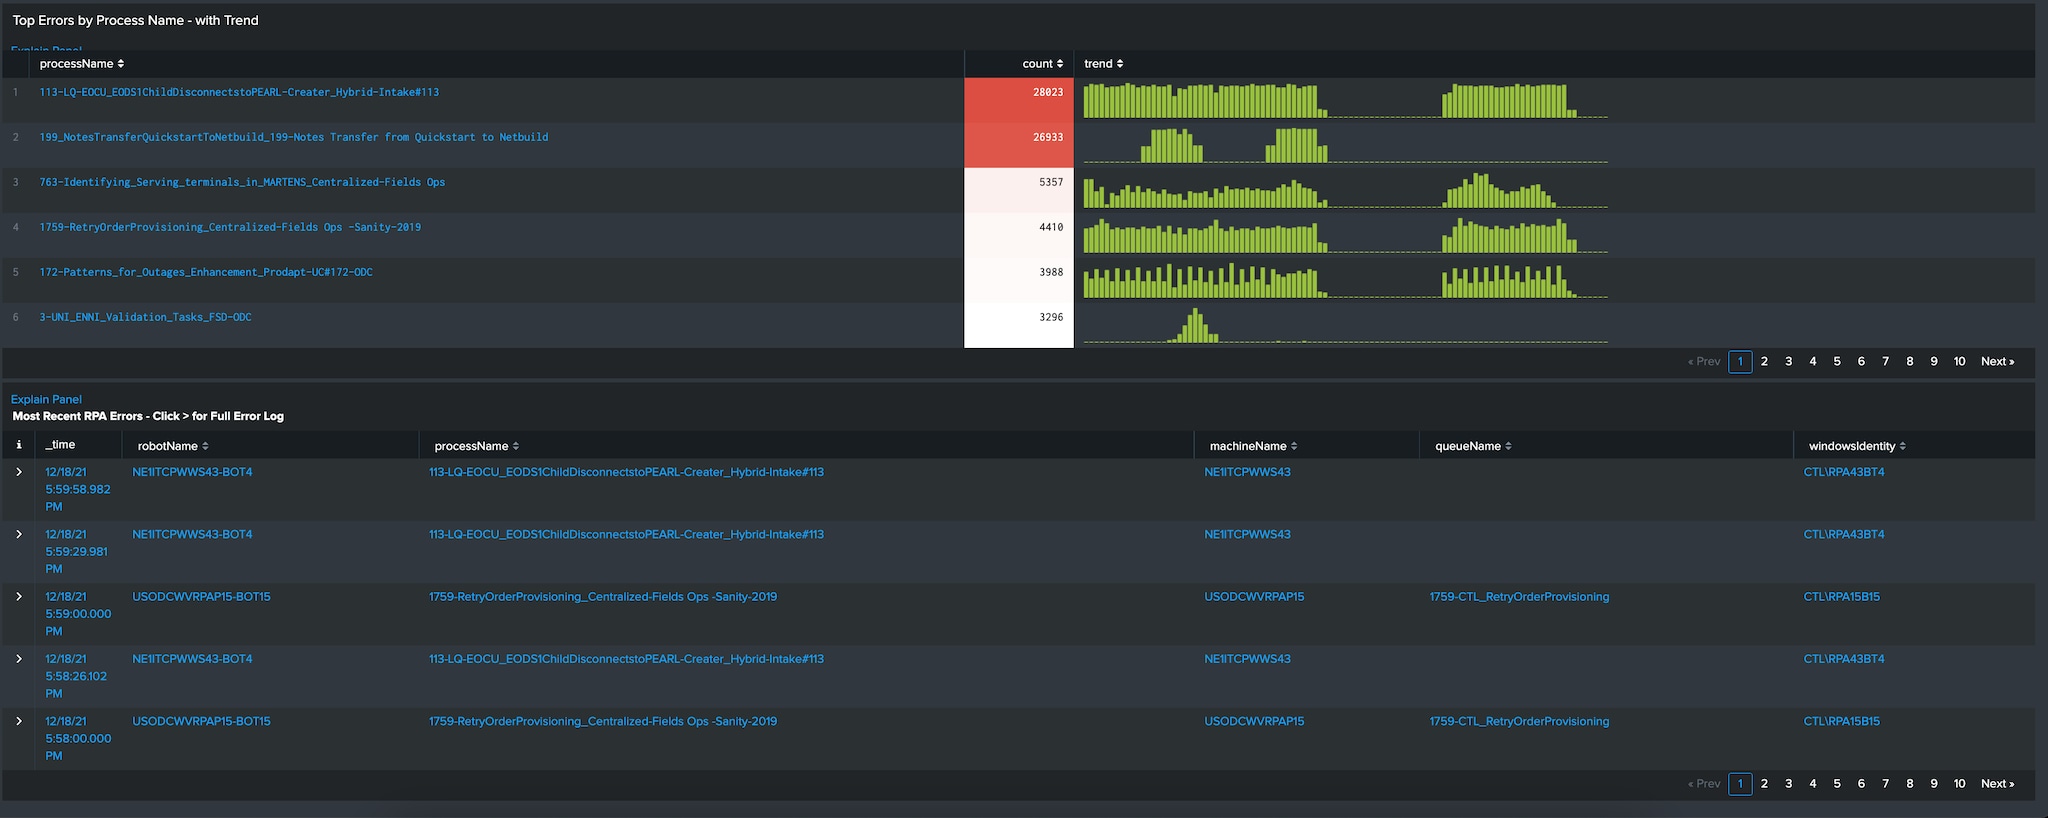
Task: Click robot NE1ITCPWWS43-BOT4 in first error row
Action: [x=192, y=472]
